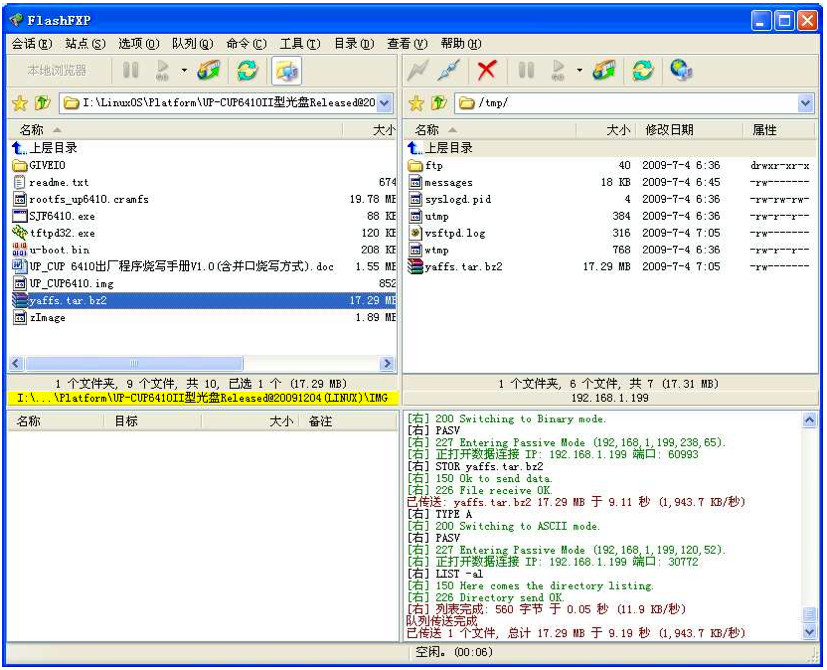
Task: Select remote utmp file
Action: pyautogui.click(x=610, y=216)
